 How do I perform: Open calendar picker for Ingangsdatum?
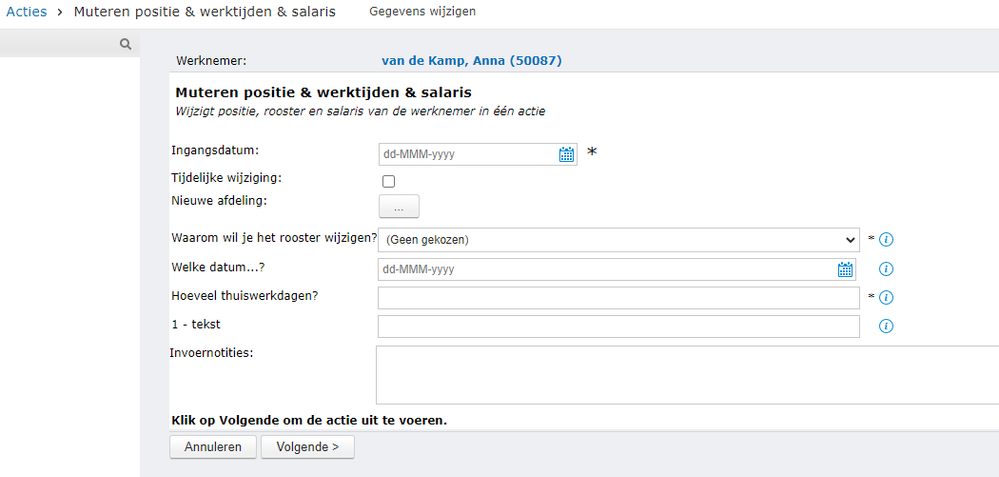coord(566,154)
